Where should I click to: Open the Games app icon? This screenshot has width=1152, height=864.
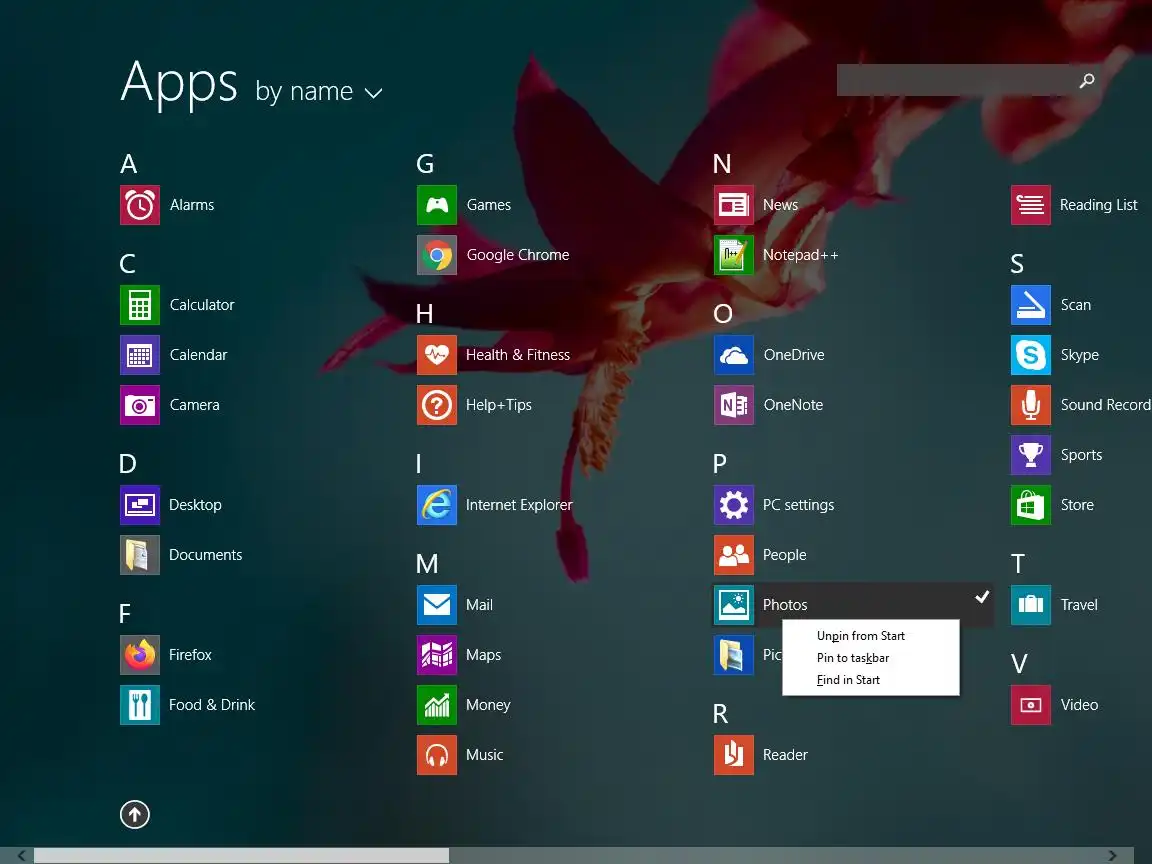click(x=436, y=205)
